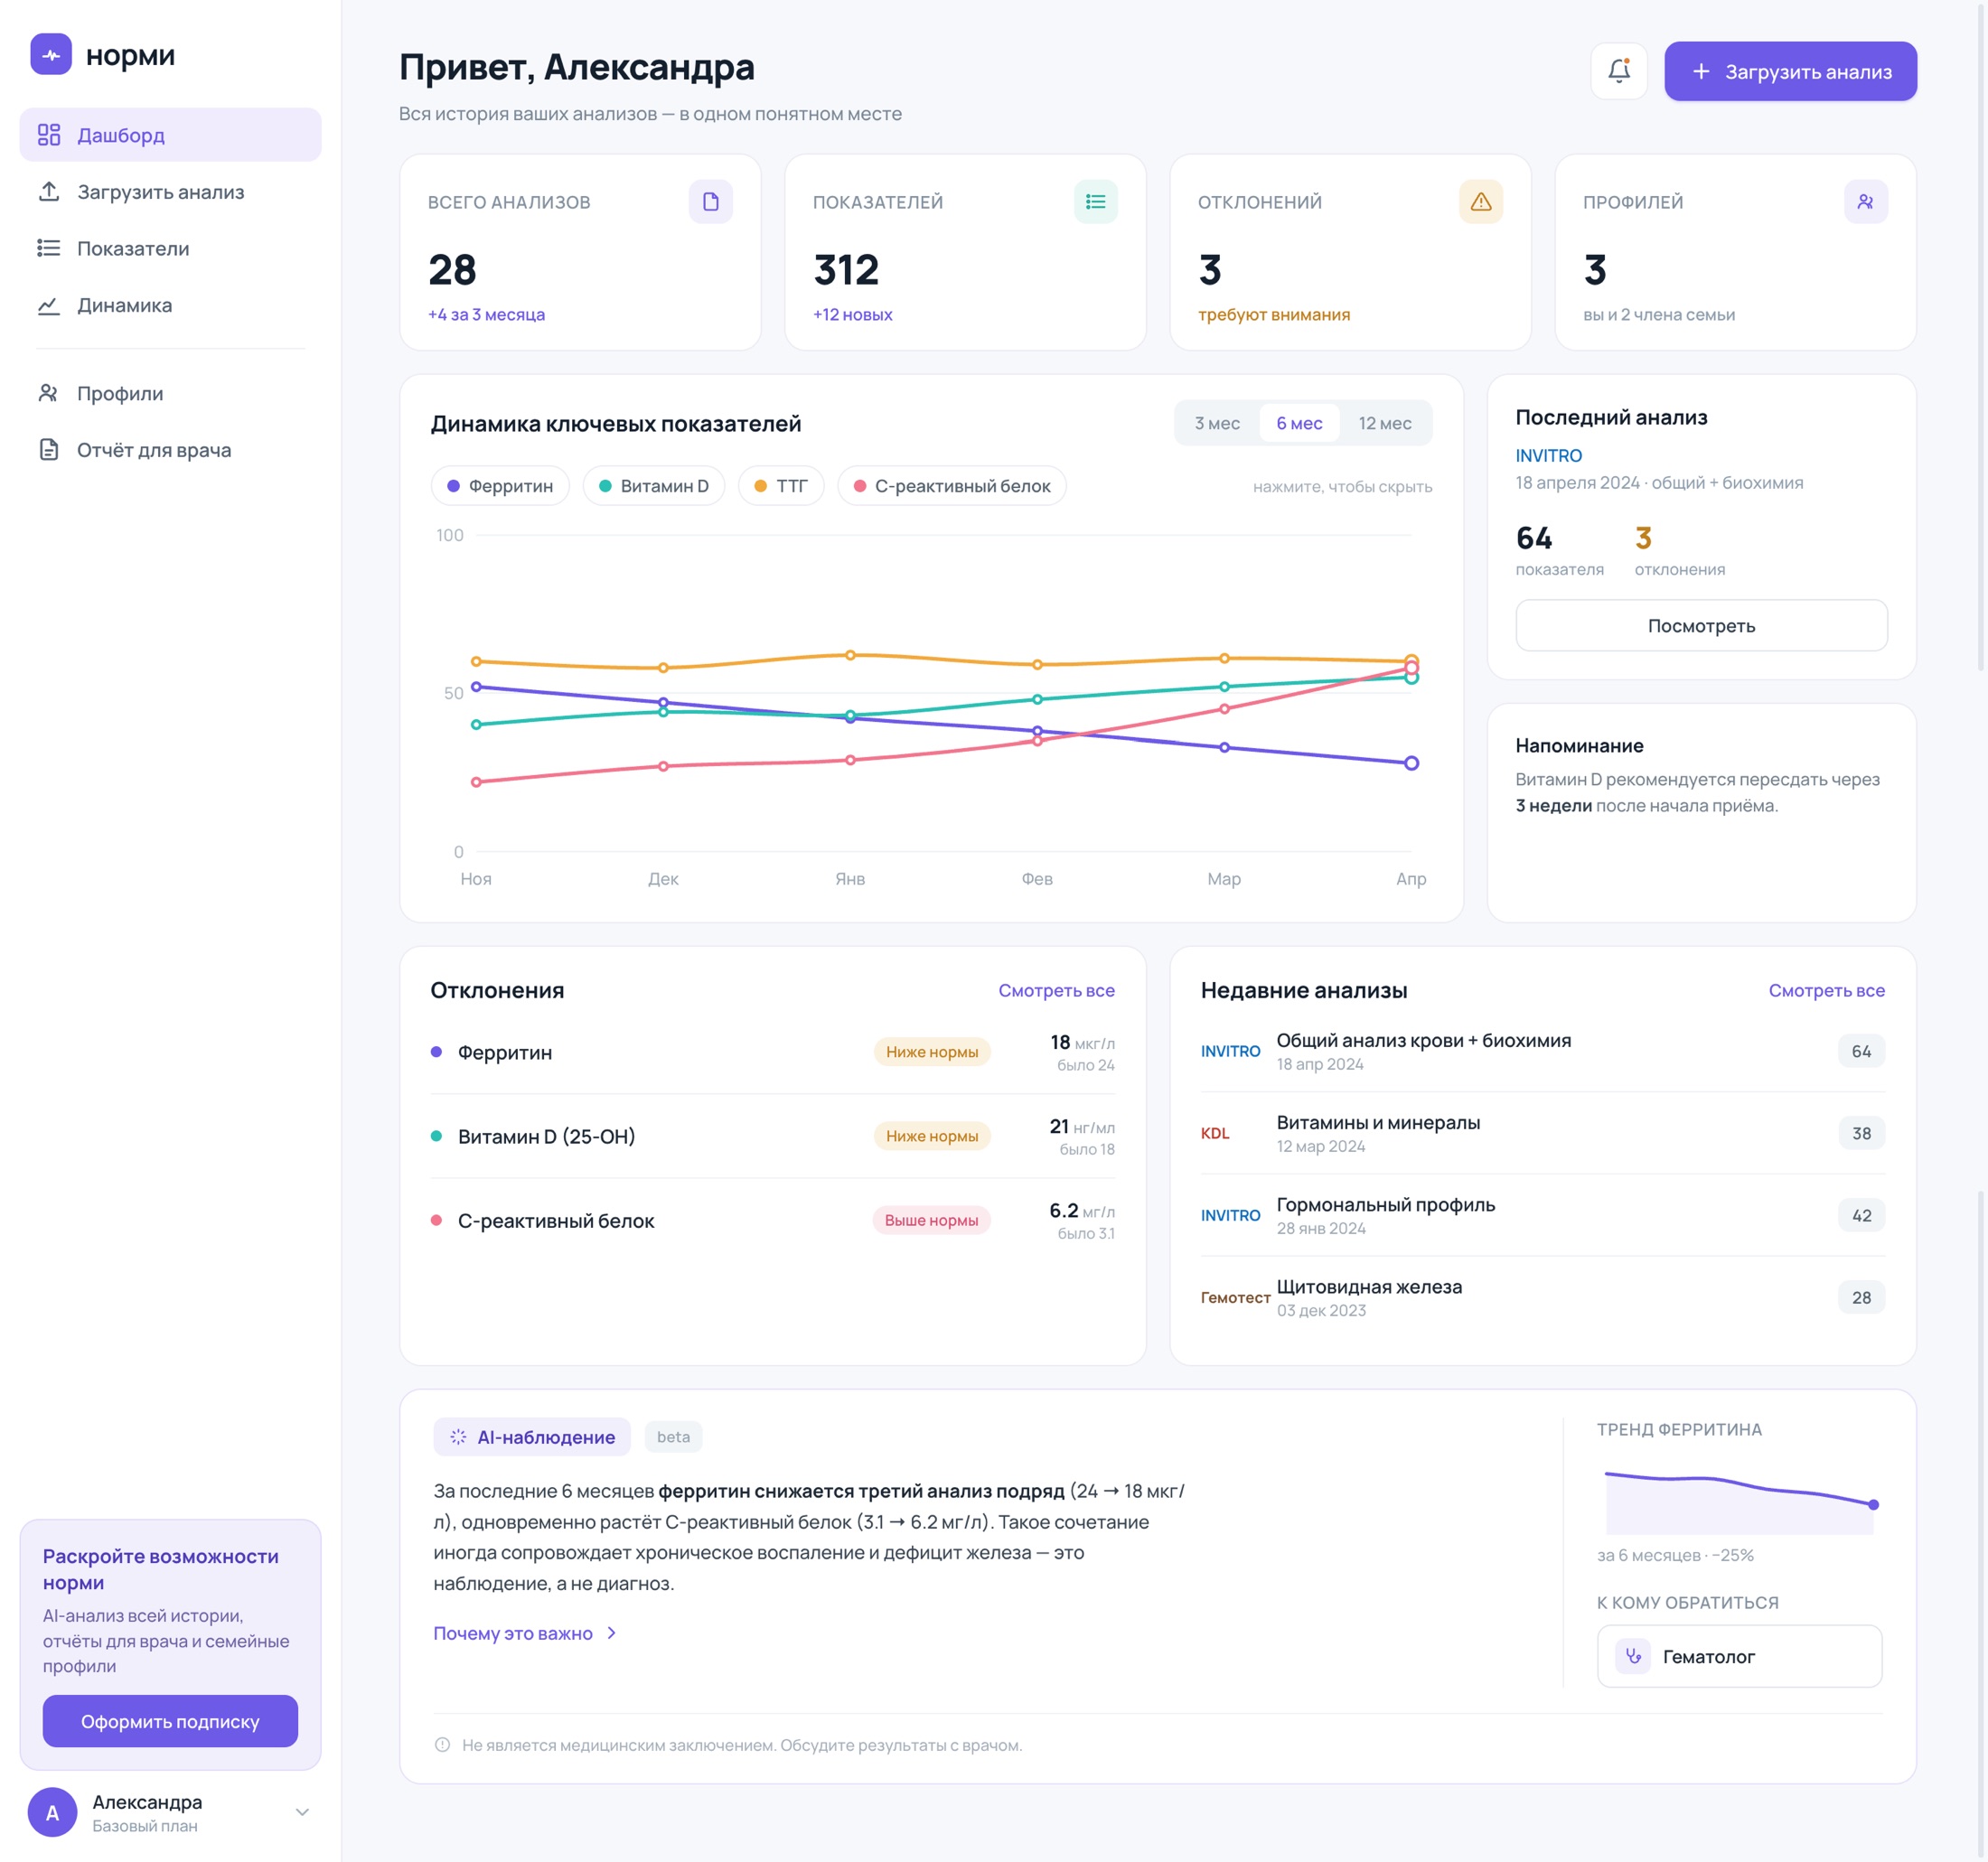The width and height of the screenshot is (1988, 1862).
Task: Hide the ТТГ chart series
Action: [x=781, y=486]
